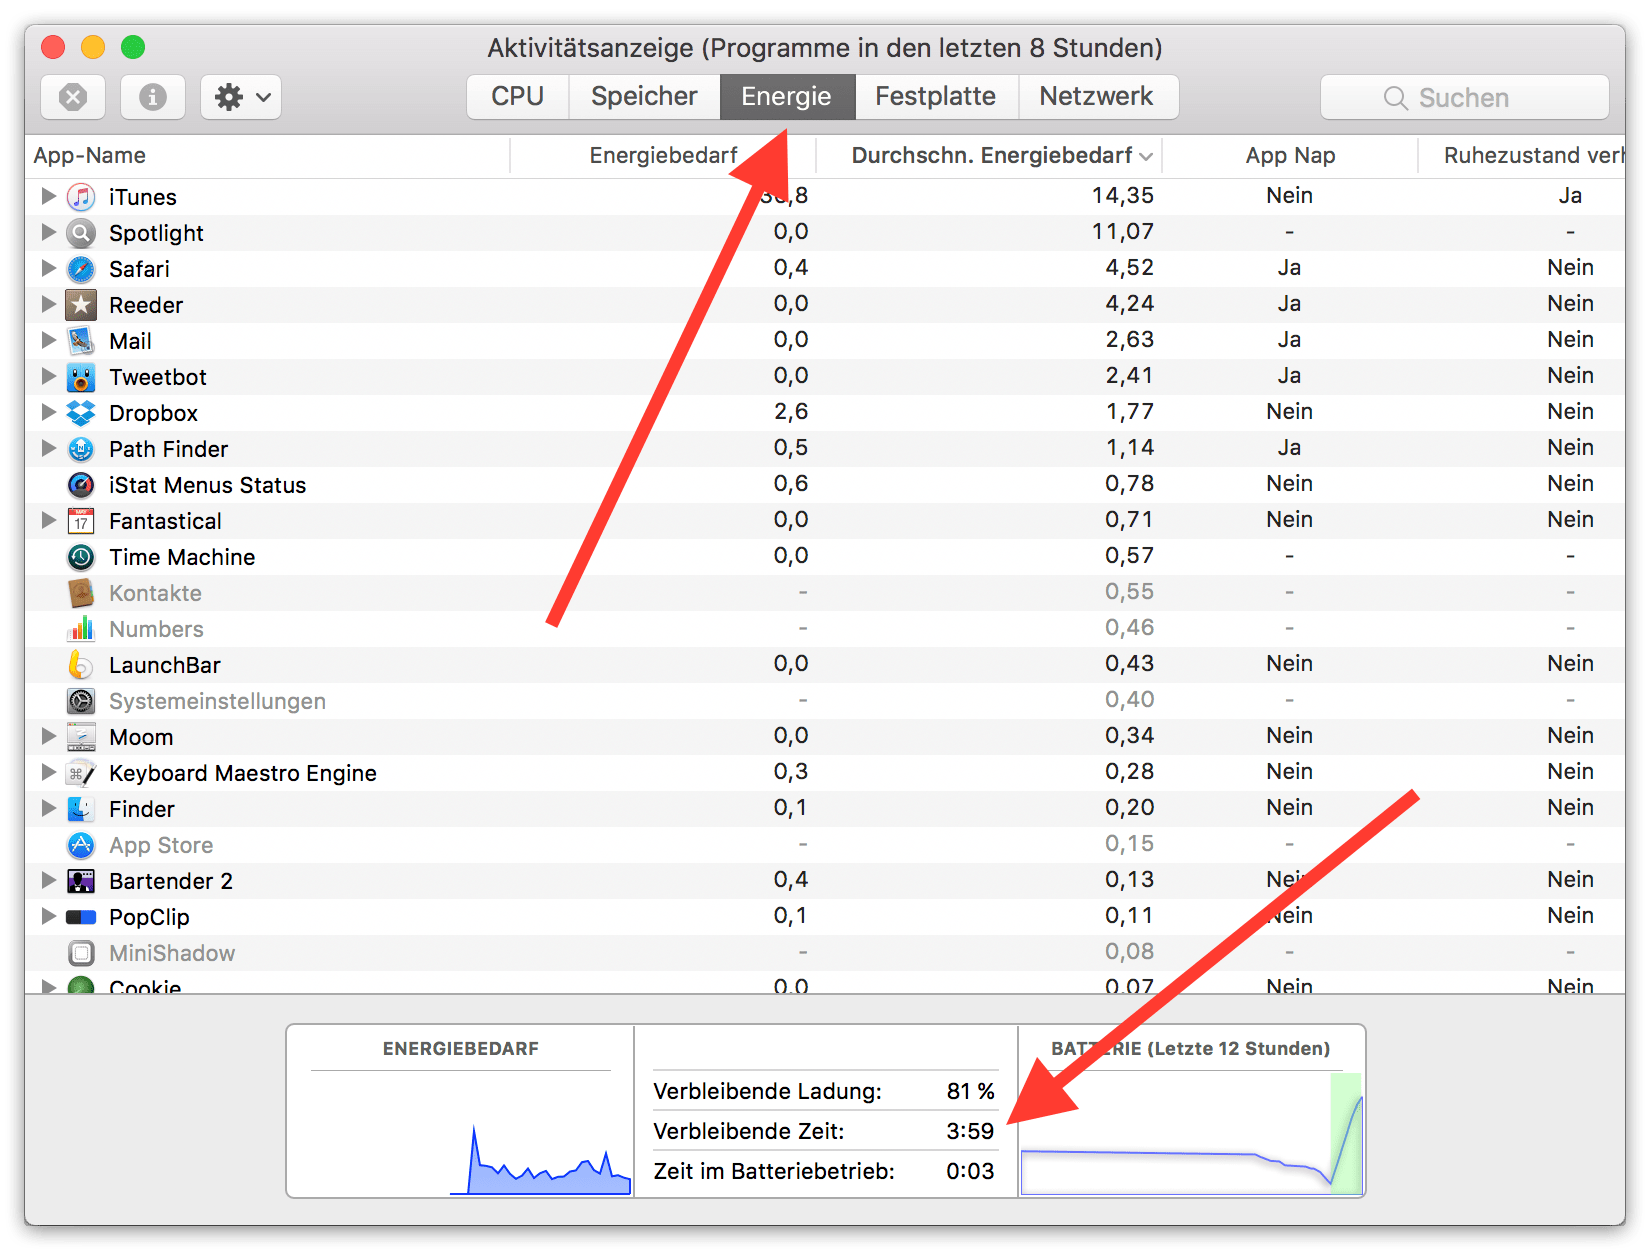The image size is (1650, 1250).
Task: Click the LaunchBar icon
Action: tap(81, 665)
